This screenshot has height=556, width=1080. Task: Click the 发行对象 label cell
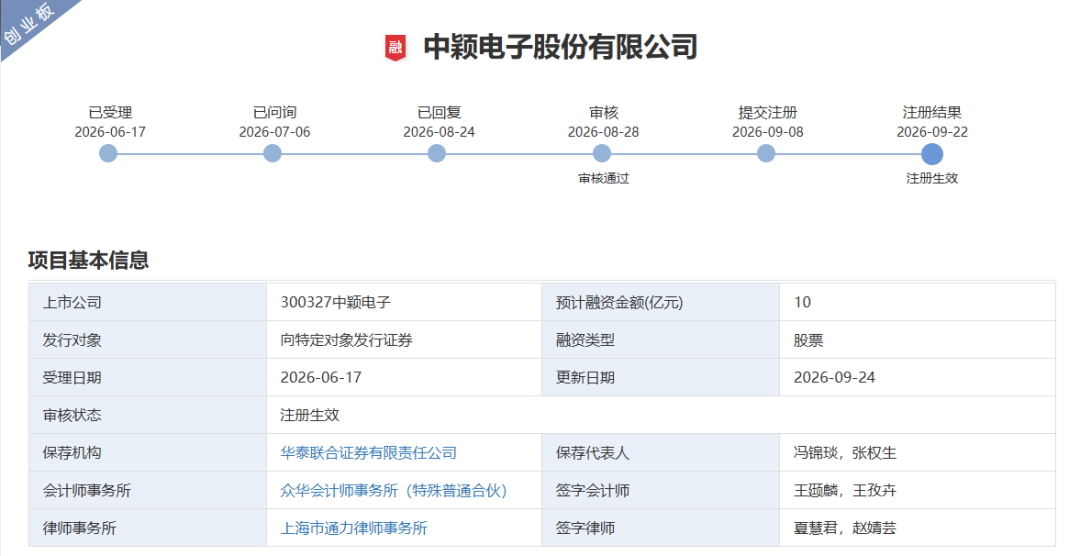(147, 340)
